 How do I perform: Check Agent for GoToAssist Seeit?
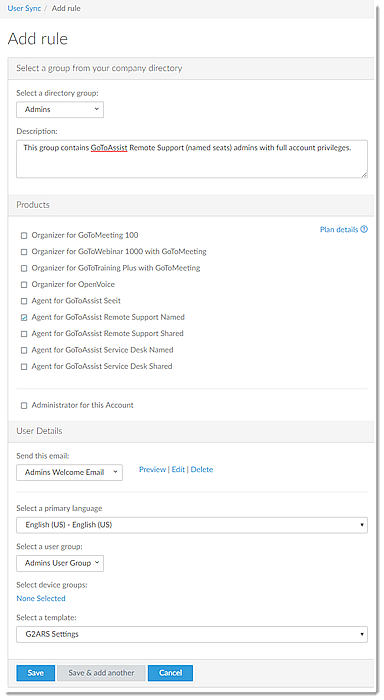point(24,301)
